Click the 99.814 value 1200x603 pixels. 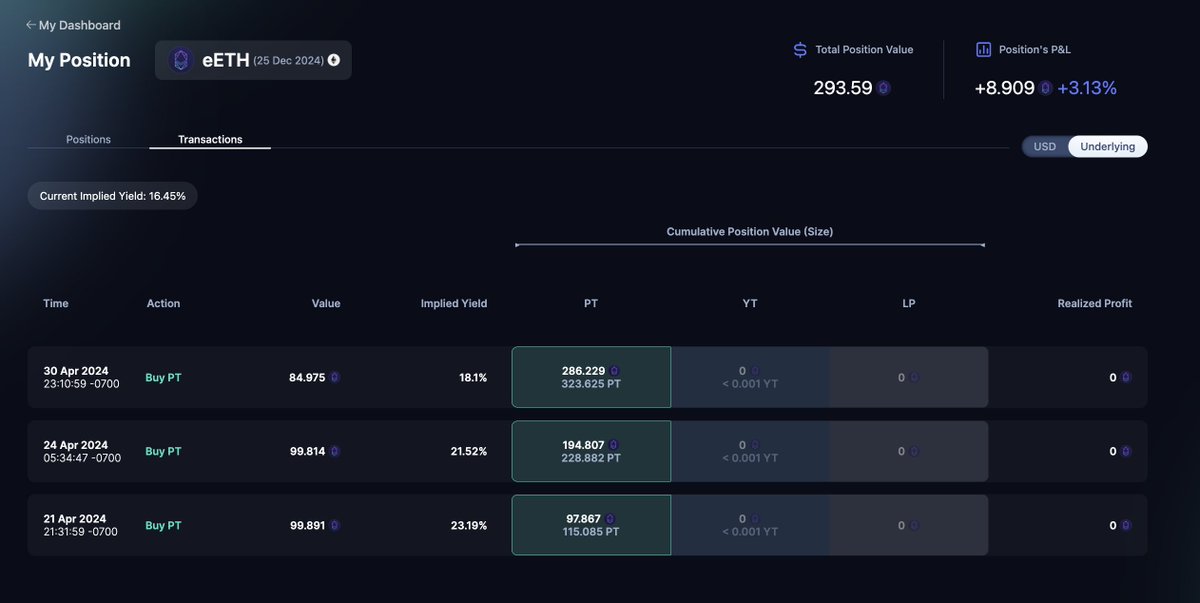point(307,451)
